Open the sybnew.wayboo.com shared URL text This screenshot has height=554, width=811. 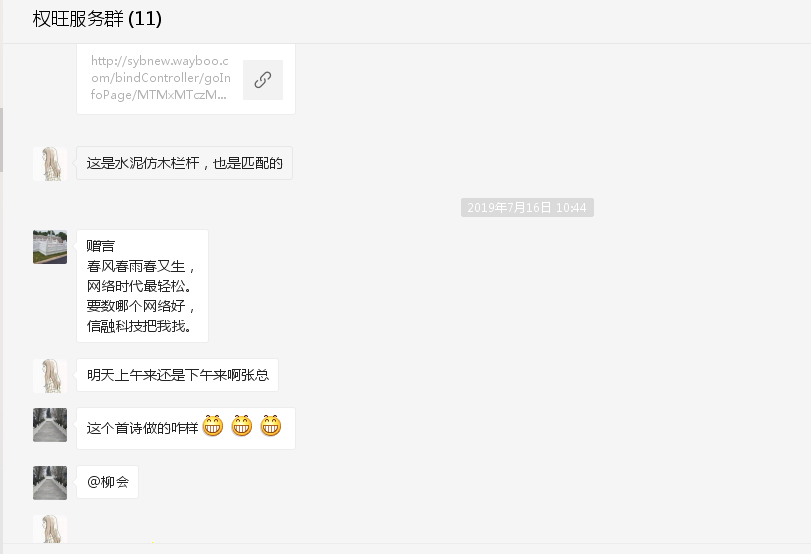coord(160,78)
